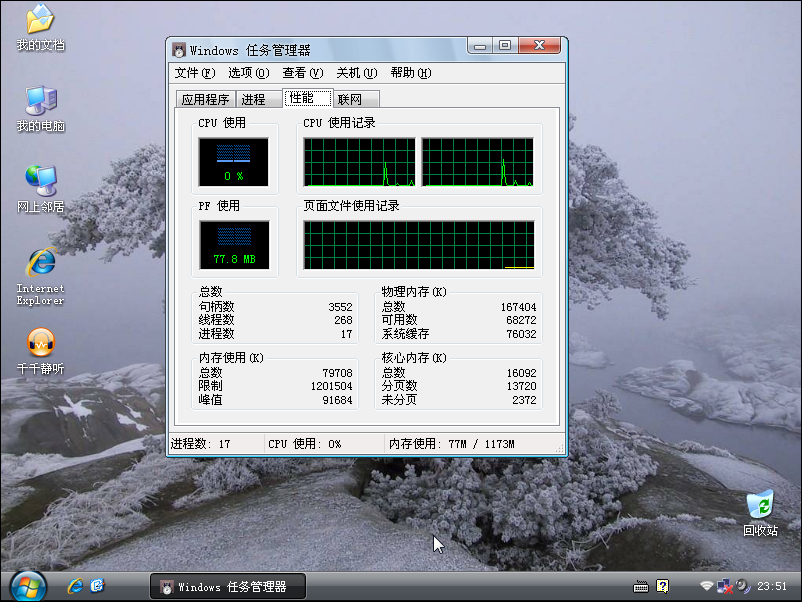Click the CPU 使用 gauge showing 0 %
Image resolution: width=802 pixels, height=602 pixels.
pos(234,162)
